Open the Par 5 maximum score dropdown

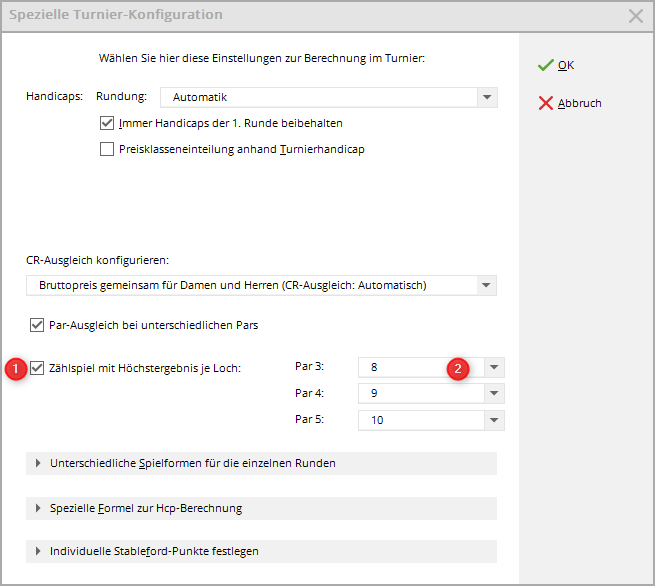point(494,420)
